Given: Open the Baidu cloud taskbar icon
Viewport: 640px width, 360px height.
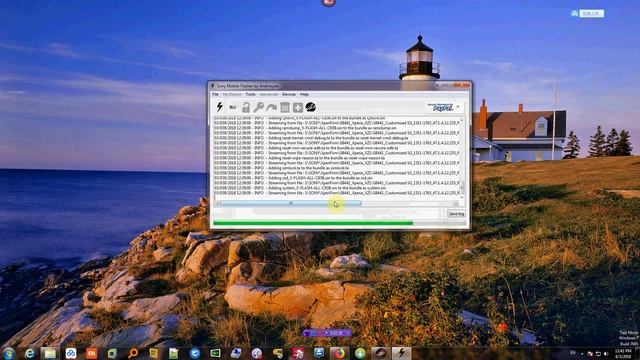Looking at the screenshot, I should pyautogui.click(x=71, y=353).
